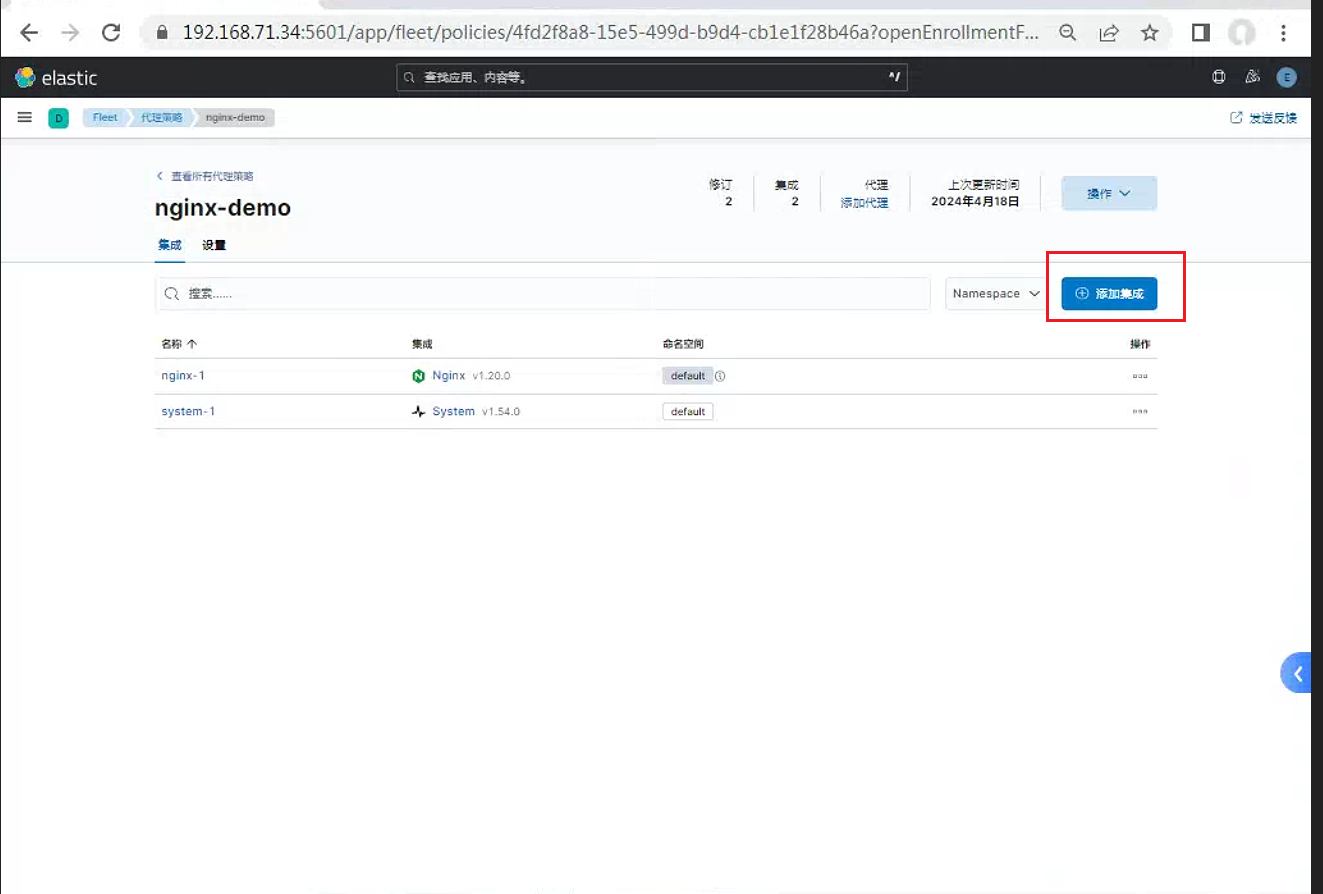Click the browser forward arrow
Image resolution: width=1323 pixels, height=894 pixels.
tap(70, 33)
